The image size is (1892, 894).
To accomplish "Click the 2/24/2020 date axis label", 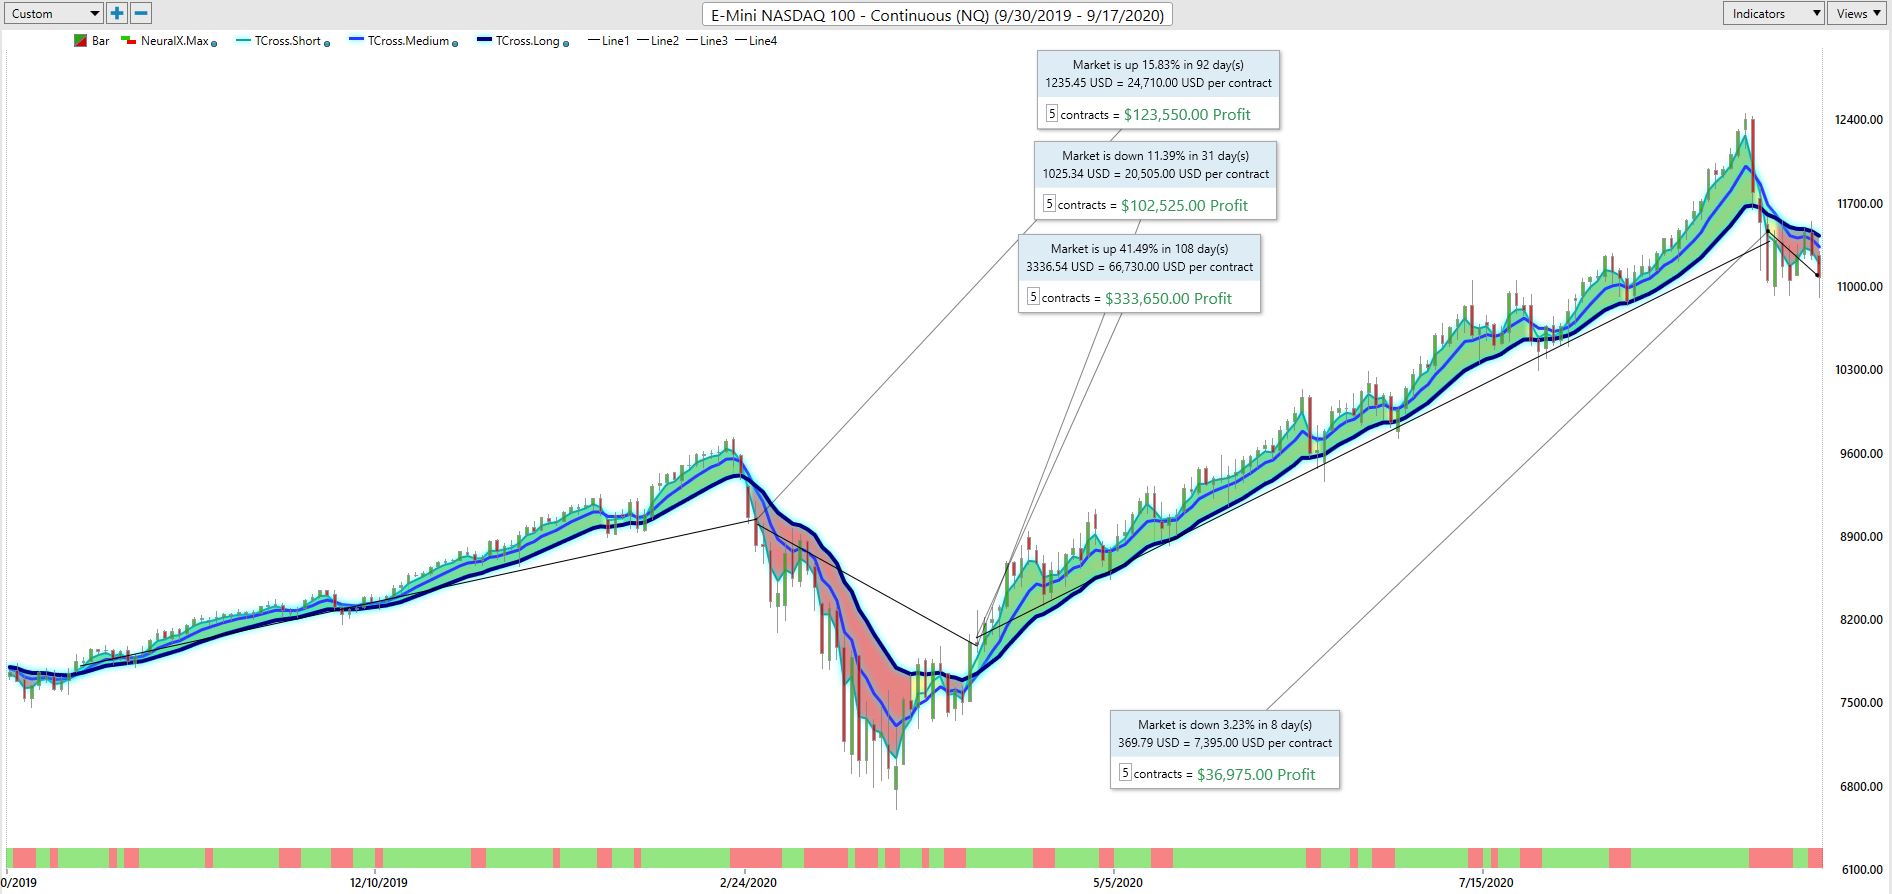I will [x=748, y=883].
